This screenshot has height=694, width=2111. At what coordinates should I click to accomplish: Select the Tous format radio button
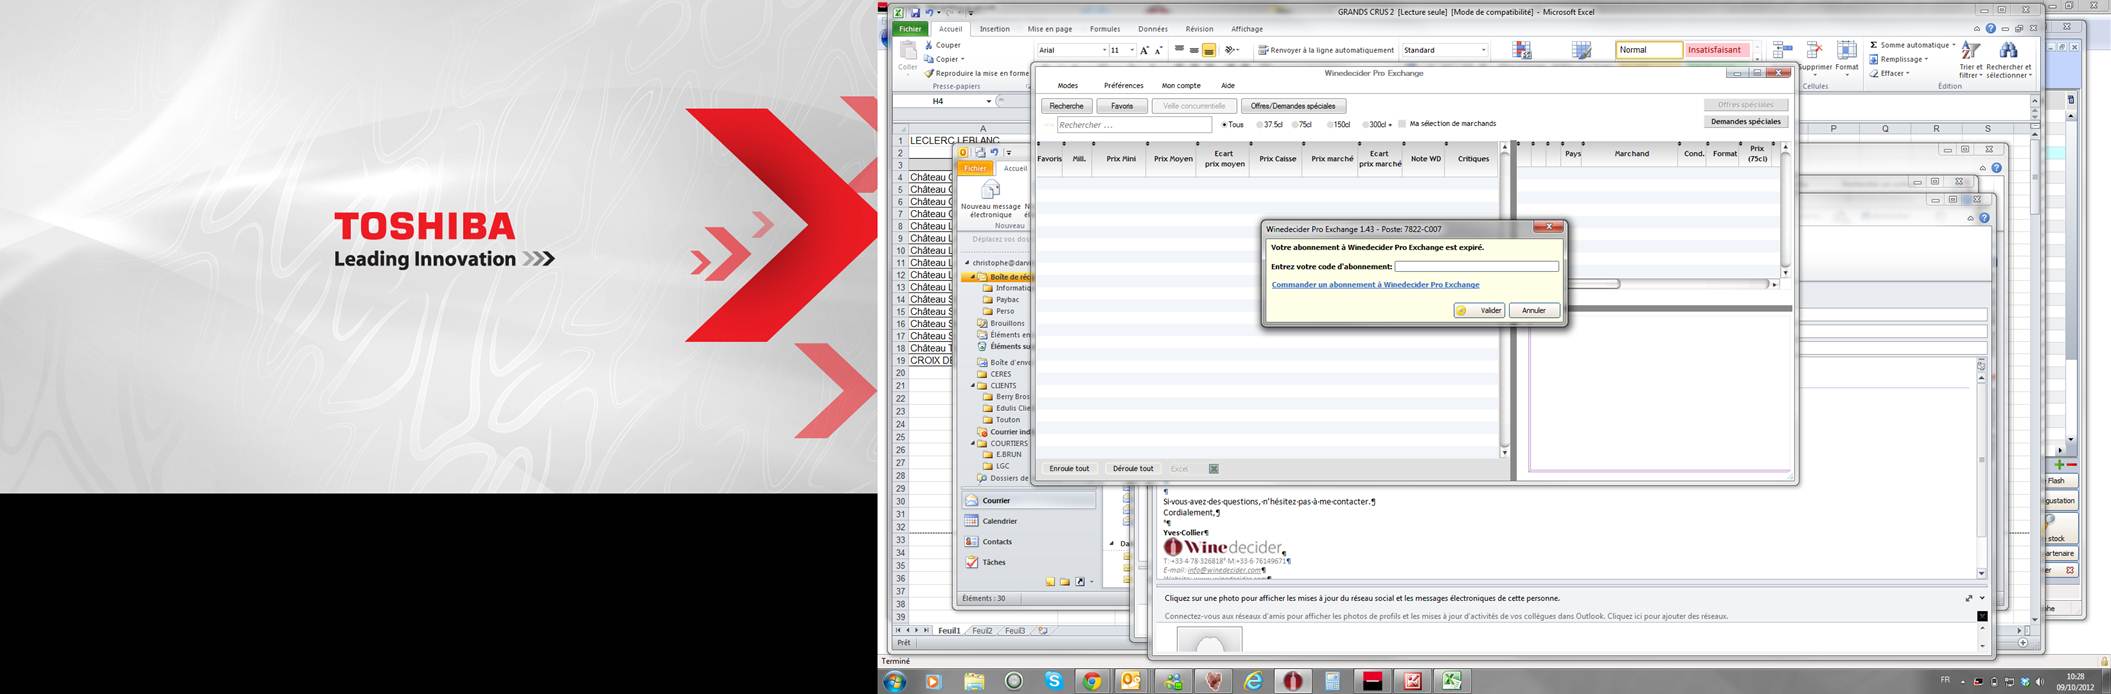tap(1225, 125)
